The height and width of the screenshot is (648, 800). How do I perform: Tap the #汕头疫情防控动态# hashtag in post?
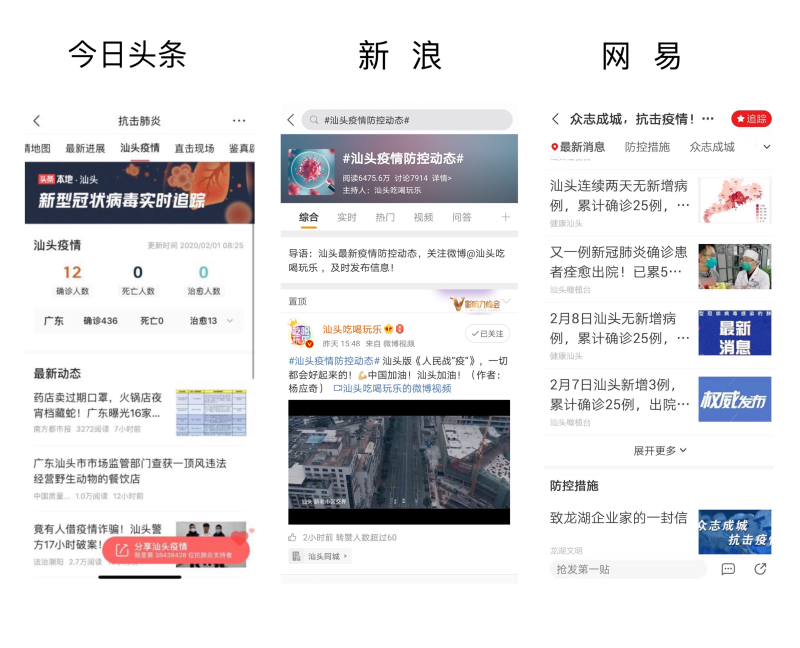click(x=334, y=361)
